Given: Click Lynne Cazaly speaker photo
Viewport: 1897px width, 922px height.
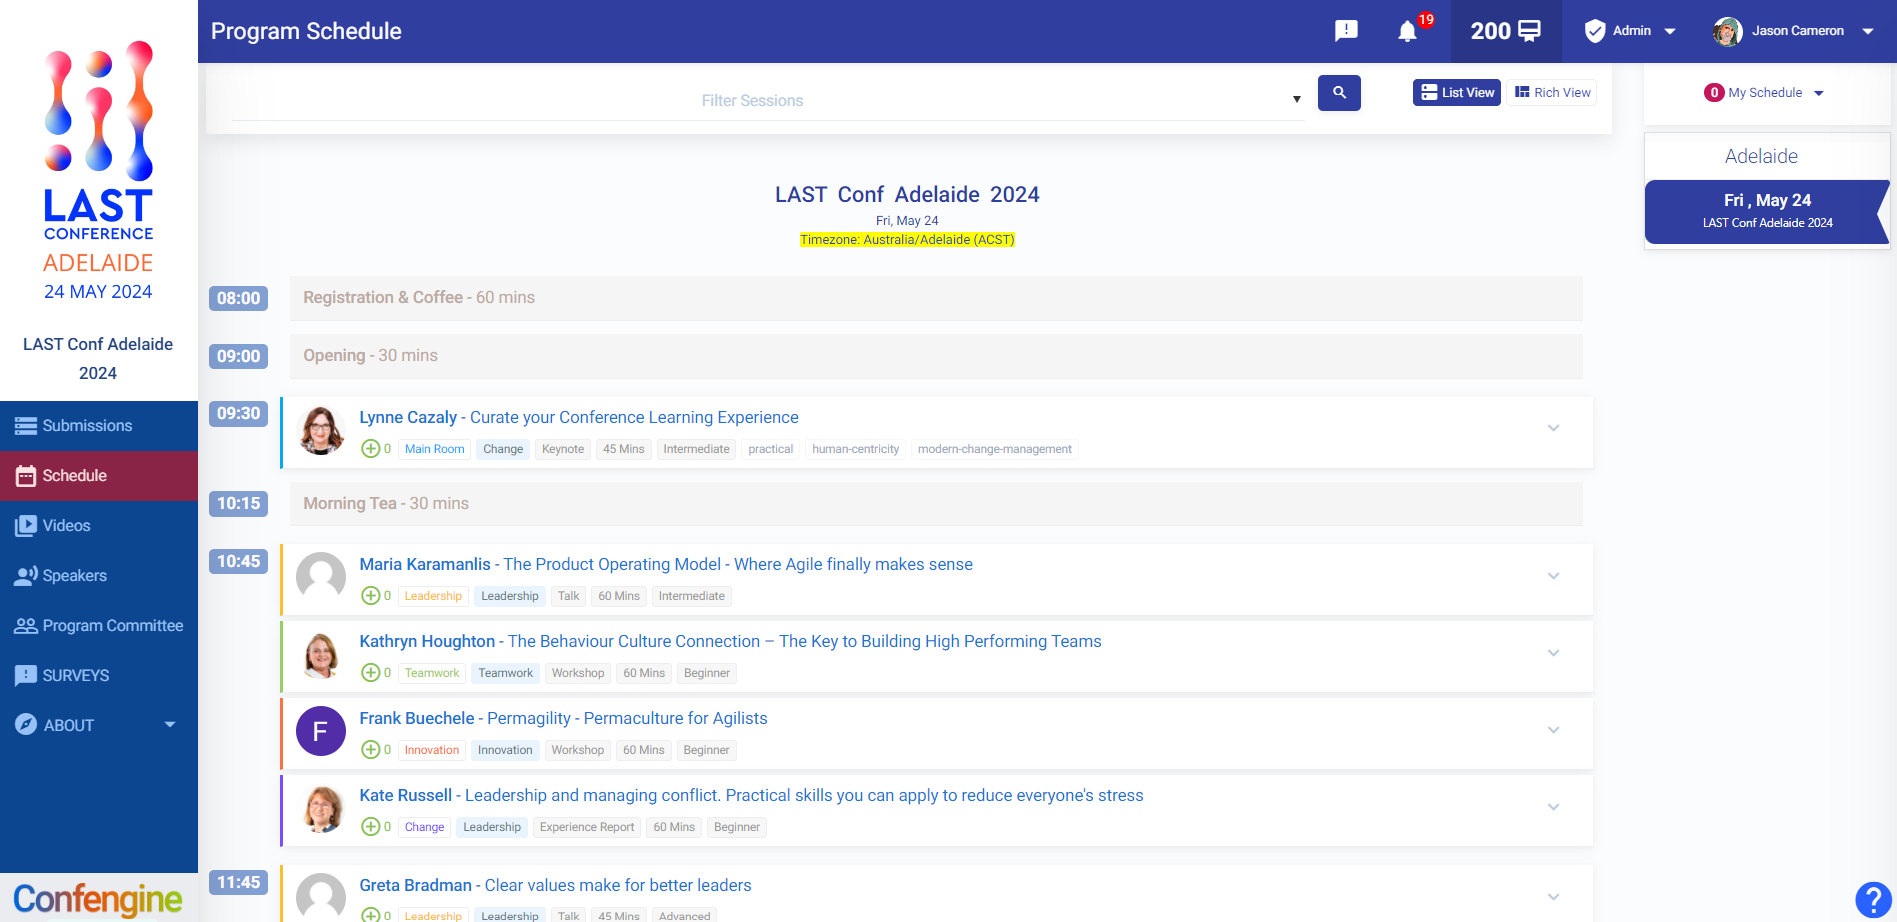Looking at the screenshot, I should point(321,431).
